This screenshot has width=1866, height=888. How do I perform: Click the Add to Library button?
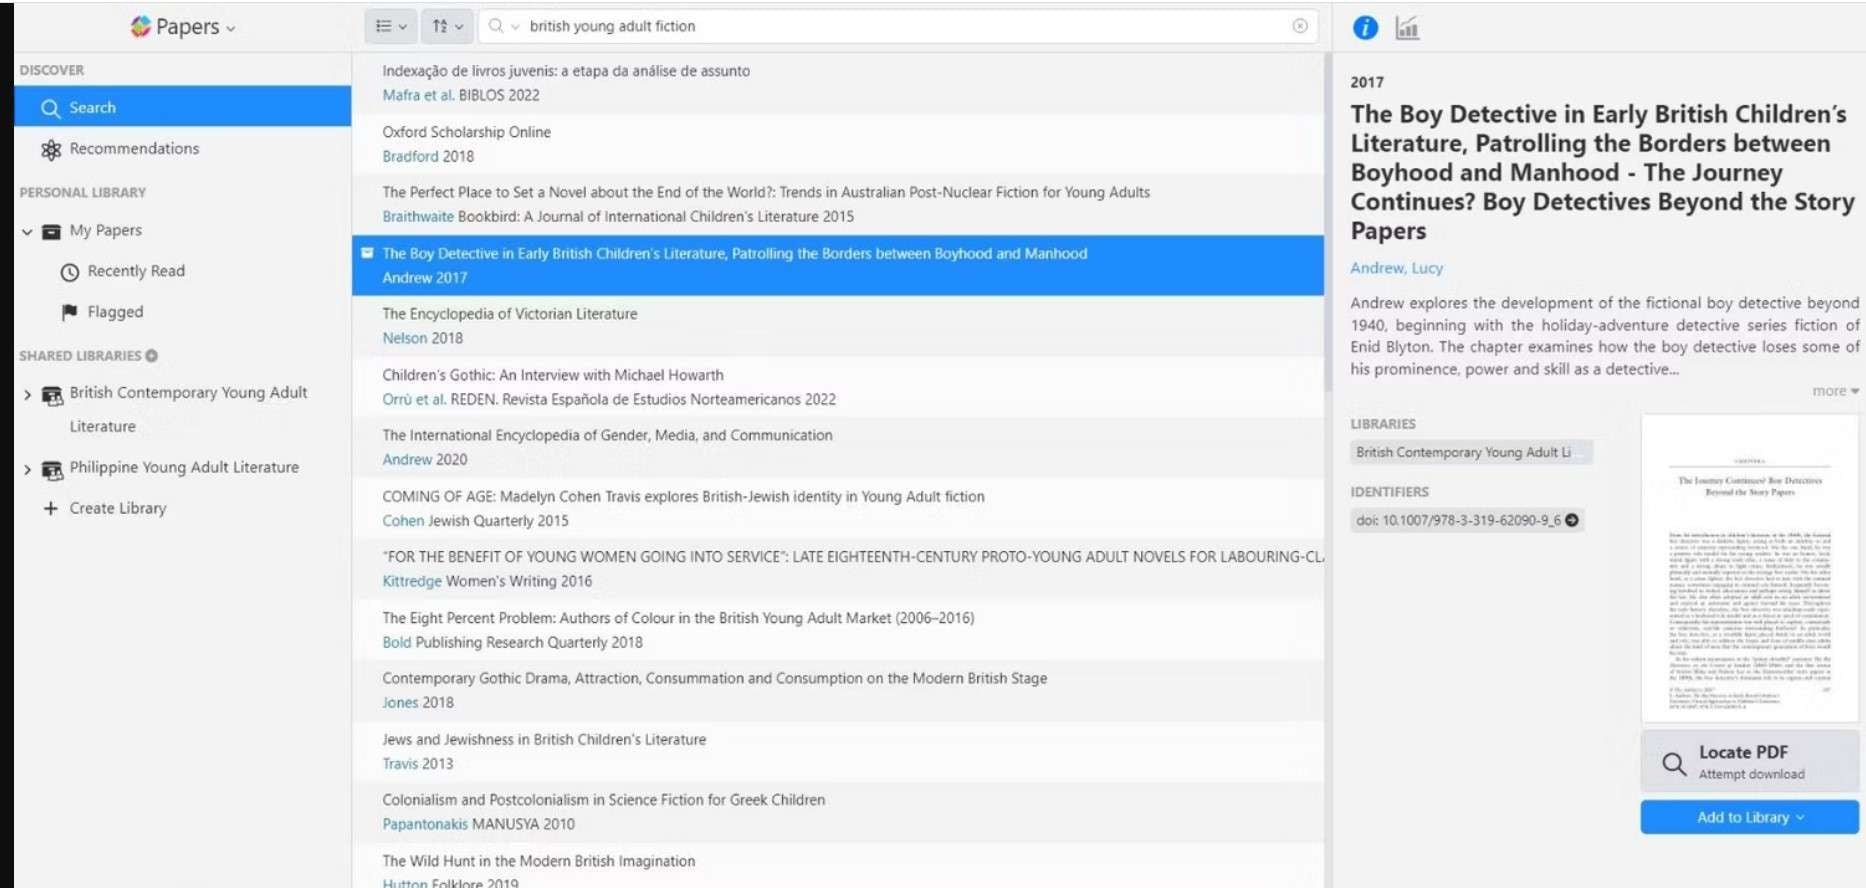[1749, 817]
